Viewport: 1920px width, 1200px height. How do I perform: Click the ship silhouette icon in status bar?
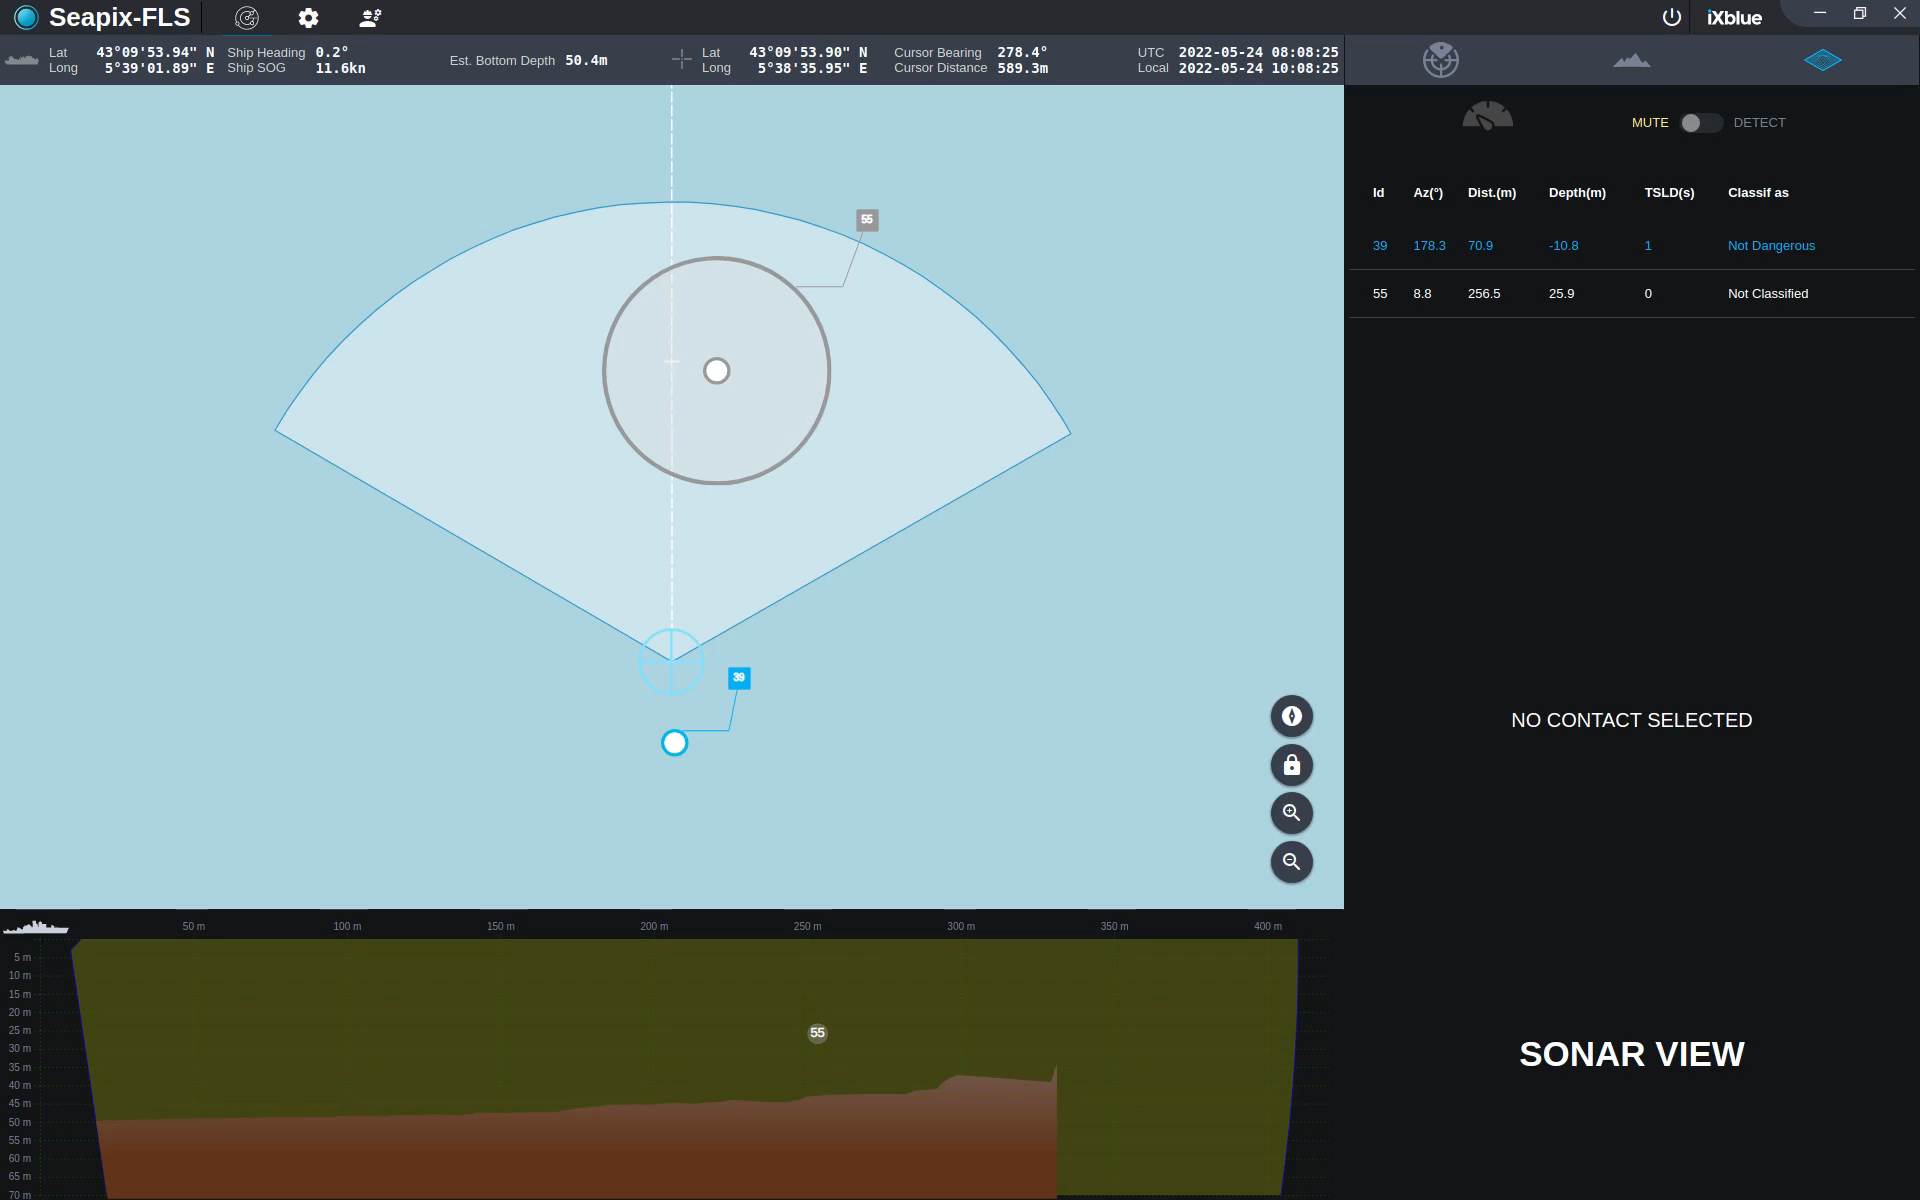coord(22,60)
